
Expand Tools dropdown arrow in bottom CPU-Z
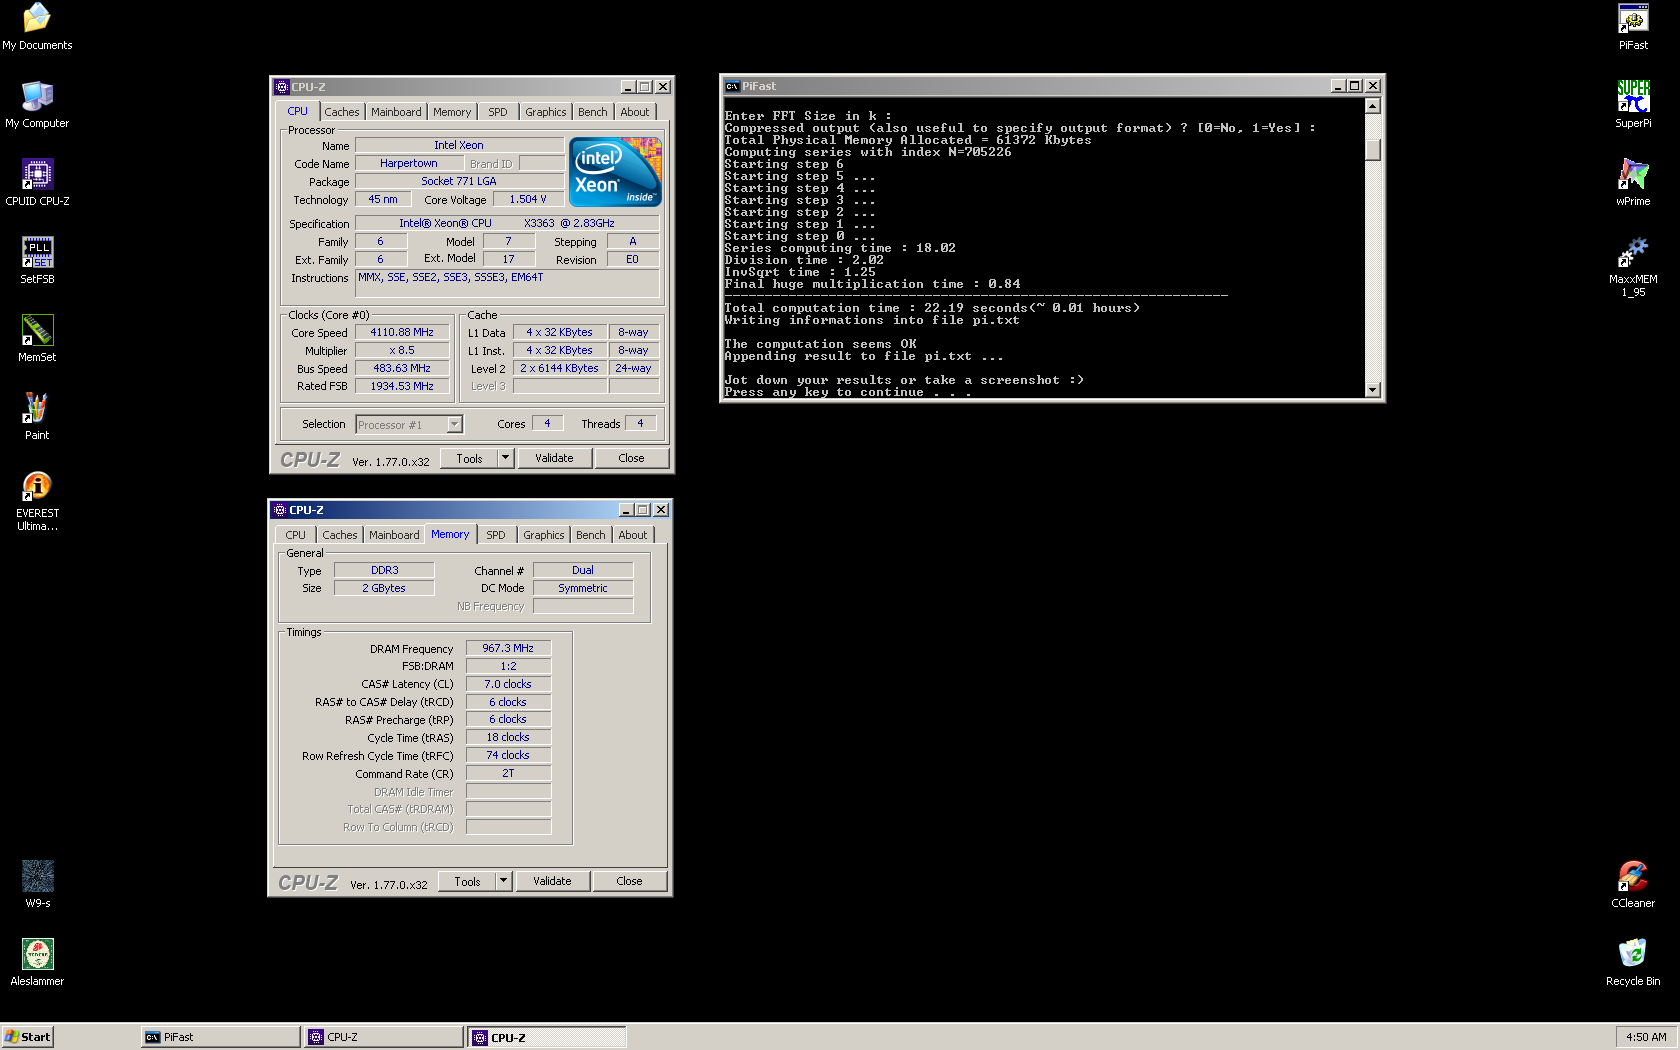(x=503, y=881)
